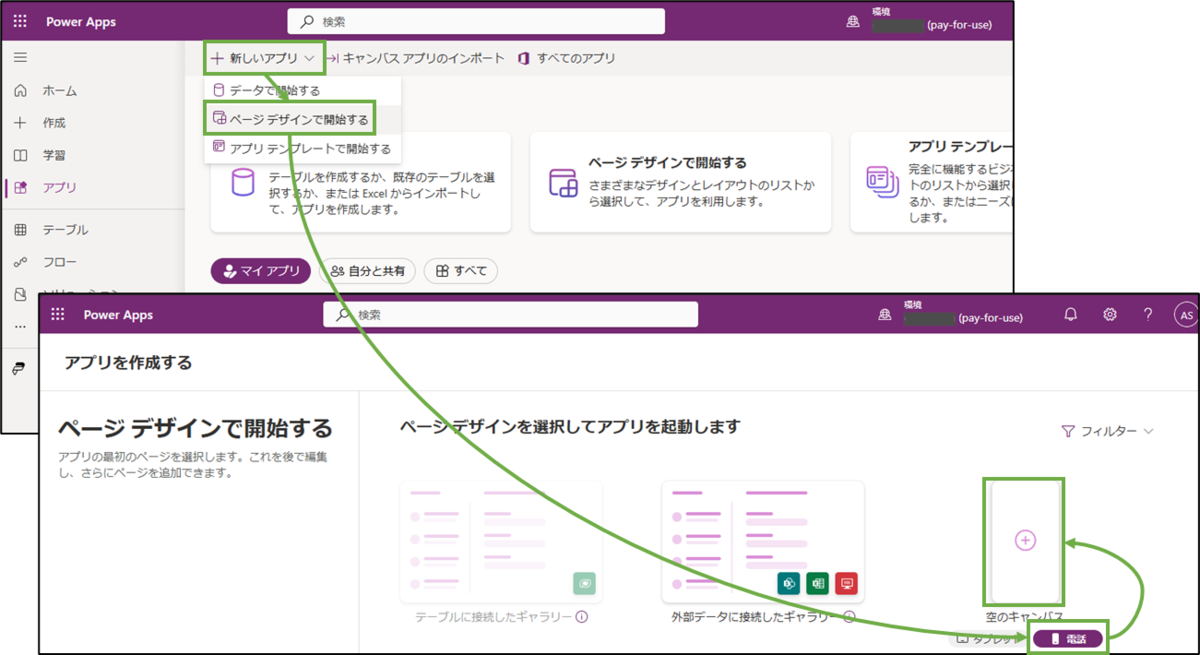The width and height of the screenshot is (1200, 655).
Task: Click the table grid icon beside テーブル
Action: pos(20,230)
